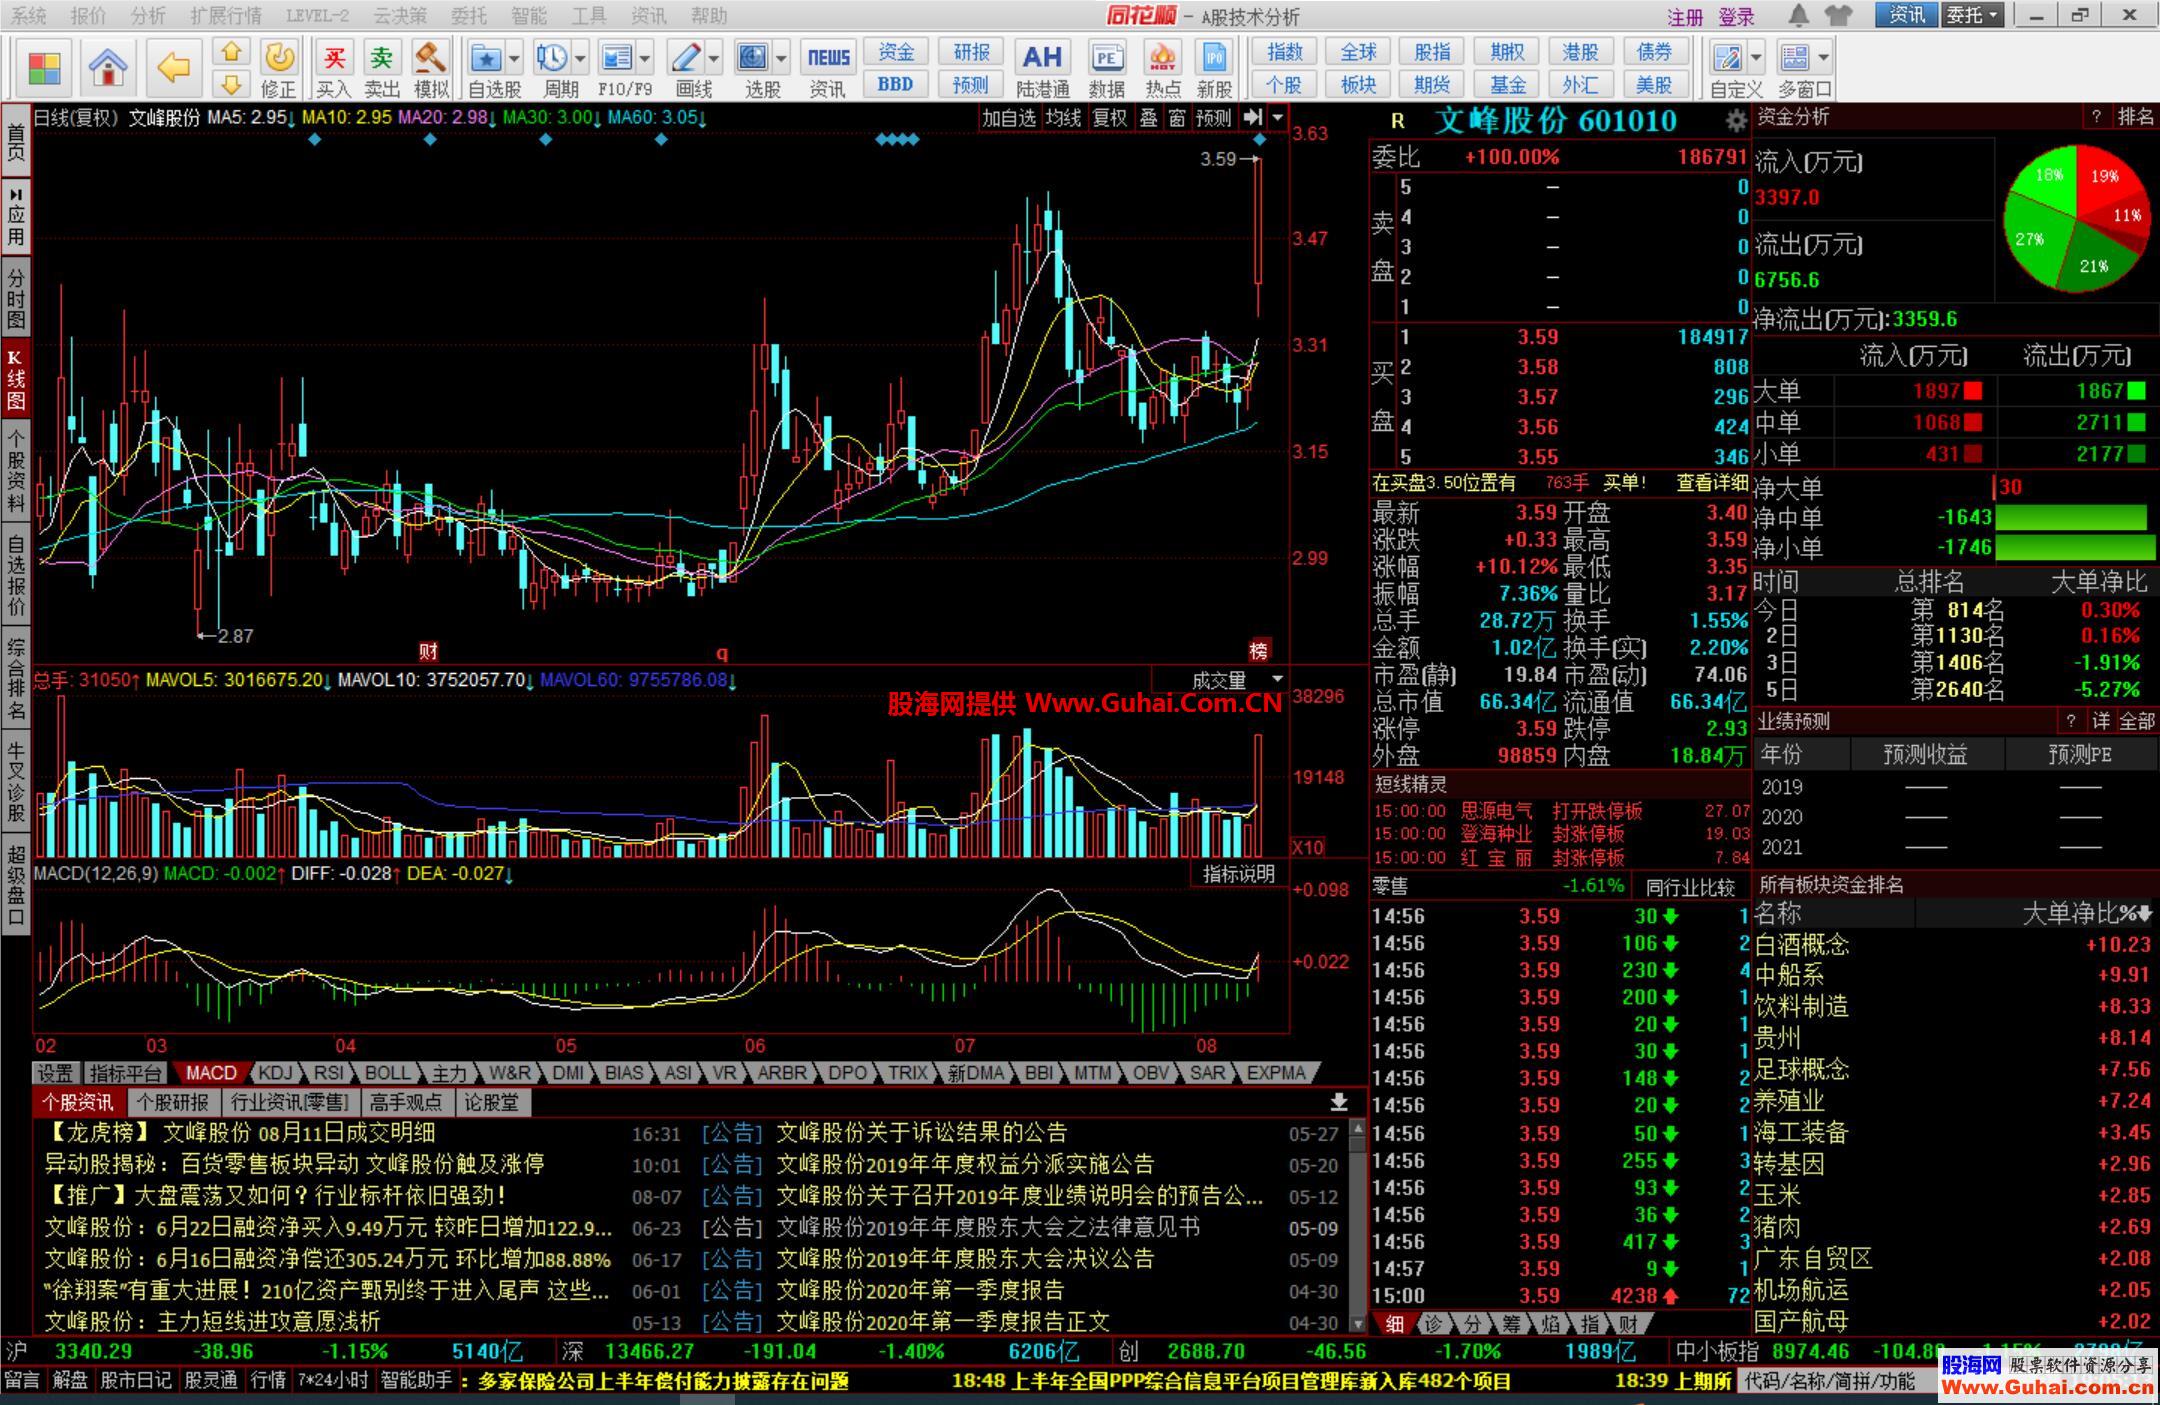This screenshot has height=1405, width=2160.
Task: Open the colorful four-square start icon
Action: pyautogui.click(x=45, y=68)
